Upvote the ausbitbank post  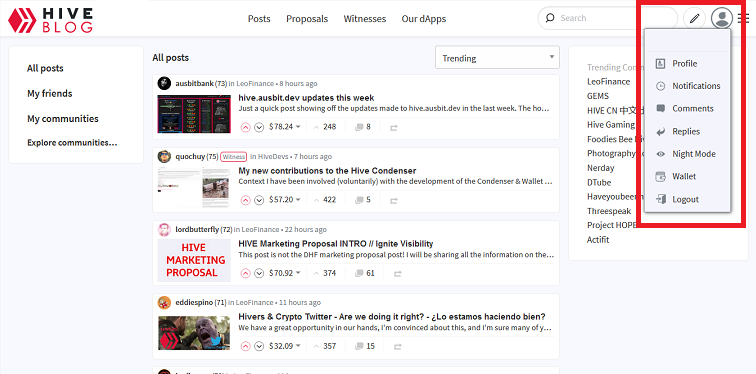pyautogui.click(x=245, y=127)
